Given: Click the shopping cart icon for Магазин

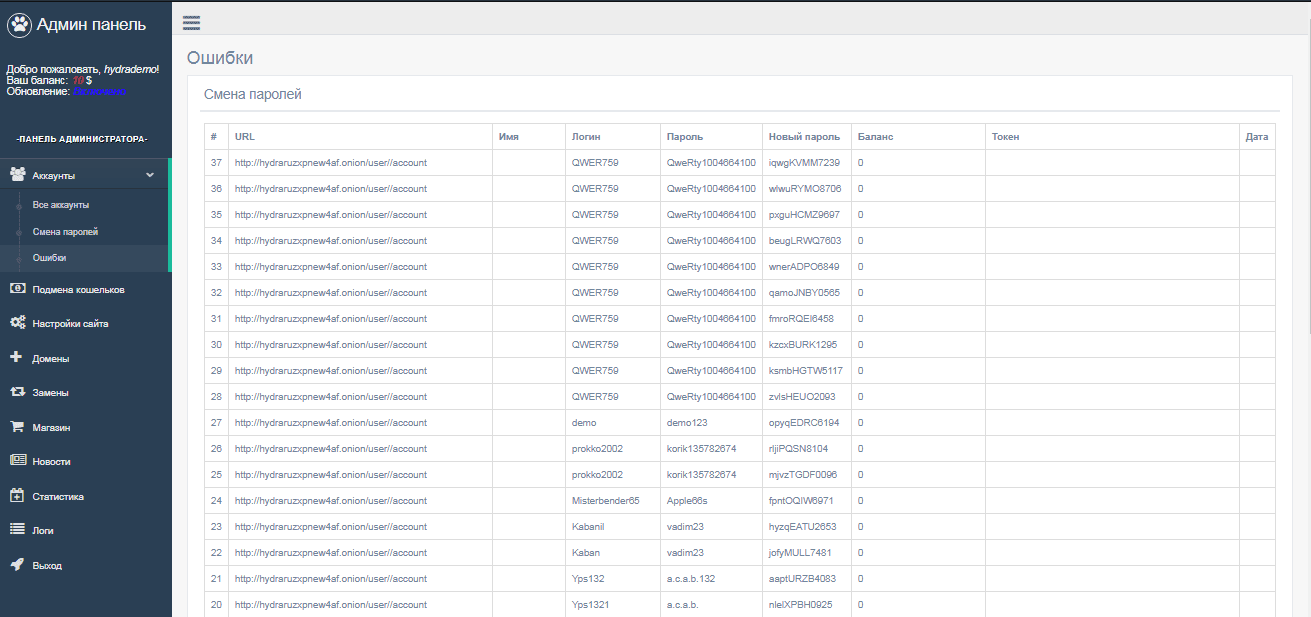Looking at the screenshot, I should [x=17, y=426].
